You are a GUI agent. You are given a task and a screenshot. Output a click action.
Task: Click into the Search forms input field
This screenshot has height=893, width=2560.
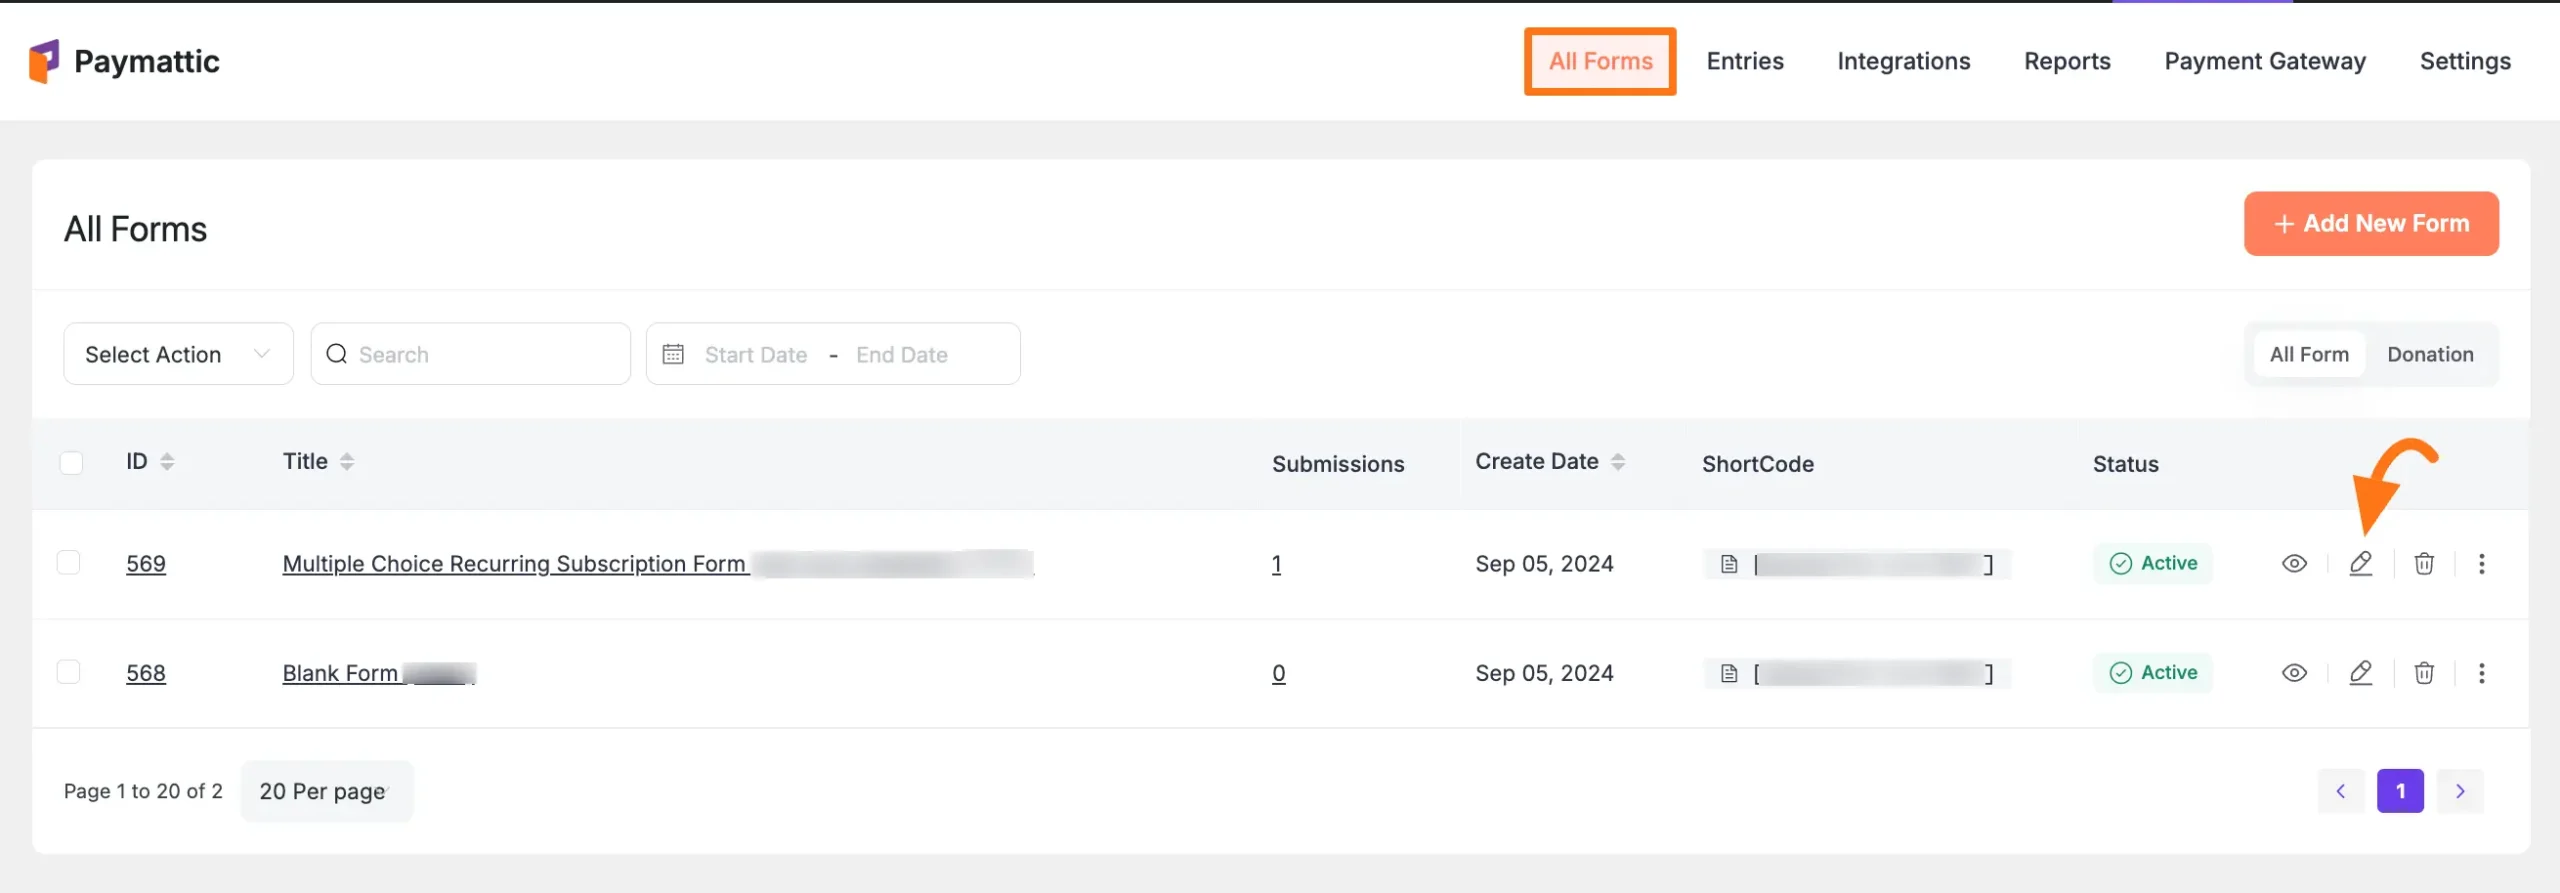point(485,354)
